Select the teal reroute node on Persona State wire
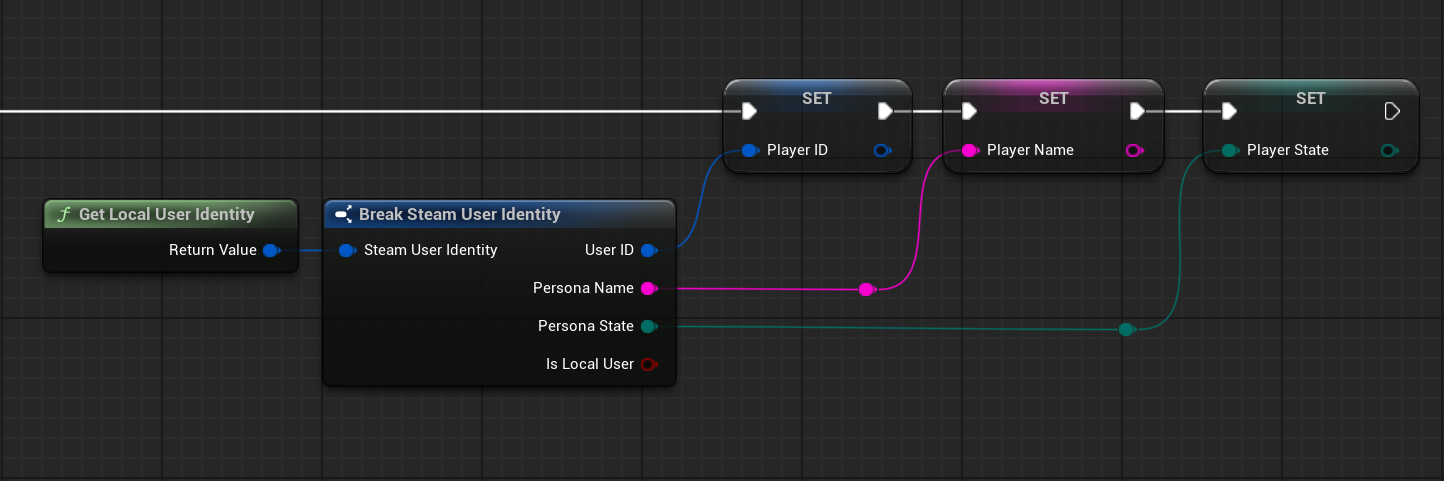This screenshot has width=1444, height=481. click(x=1127, y=329)
